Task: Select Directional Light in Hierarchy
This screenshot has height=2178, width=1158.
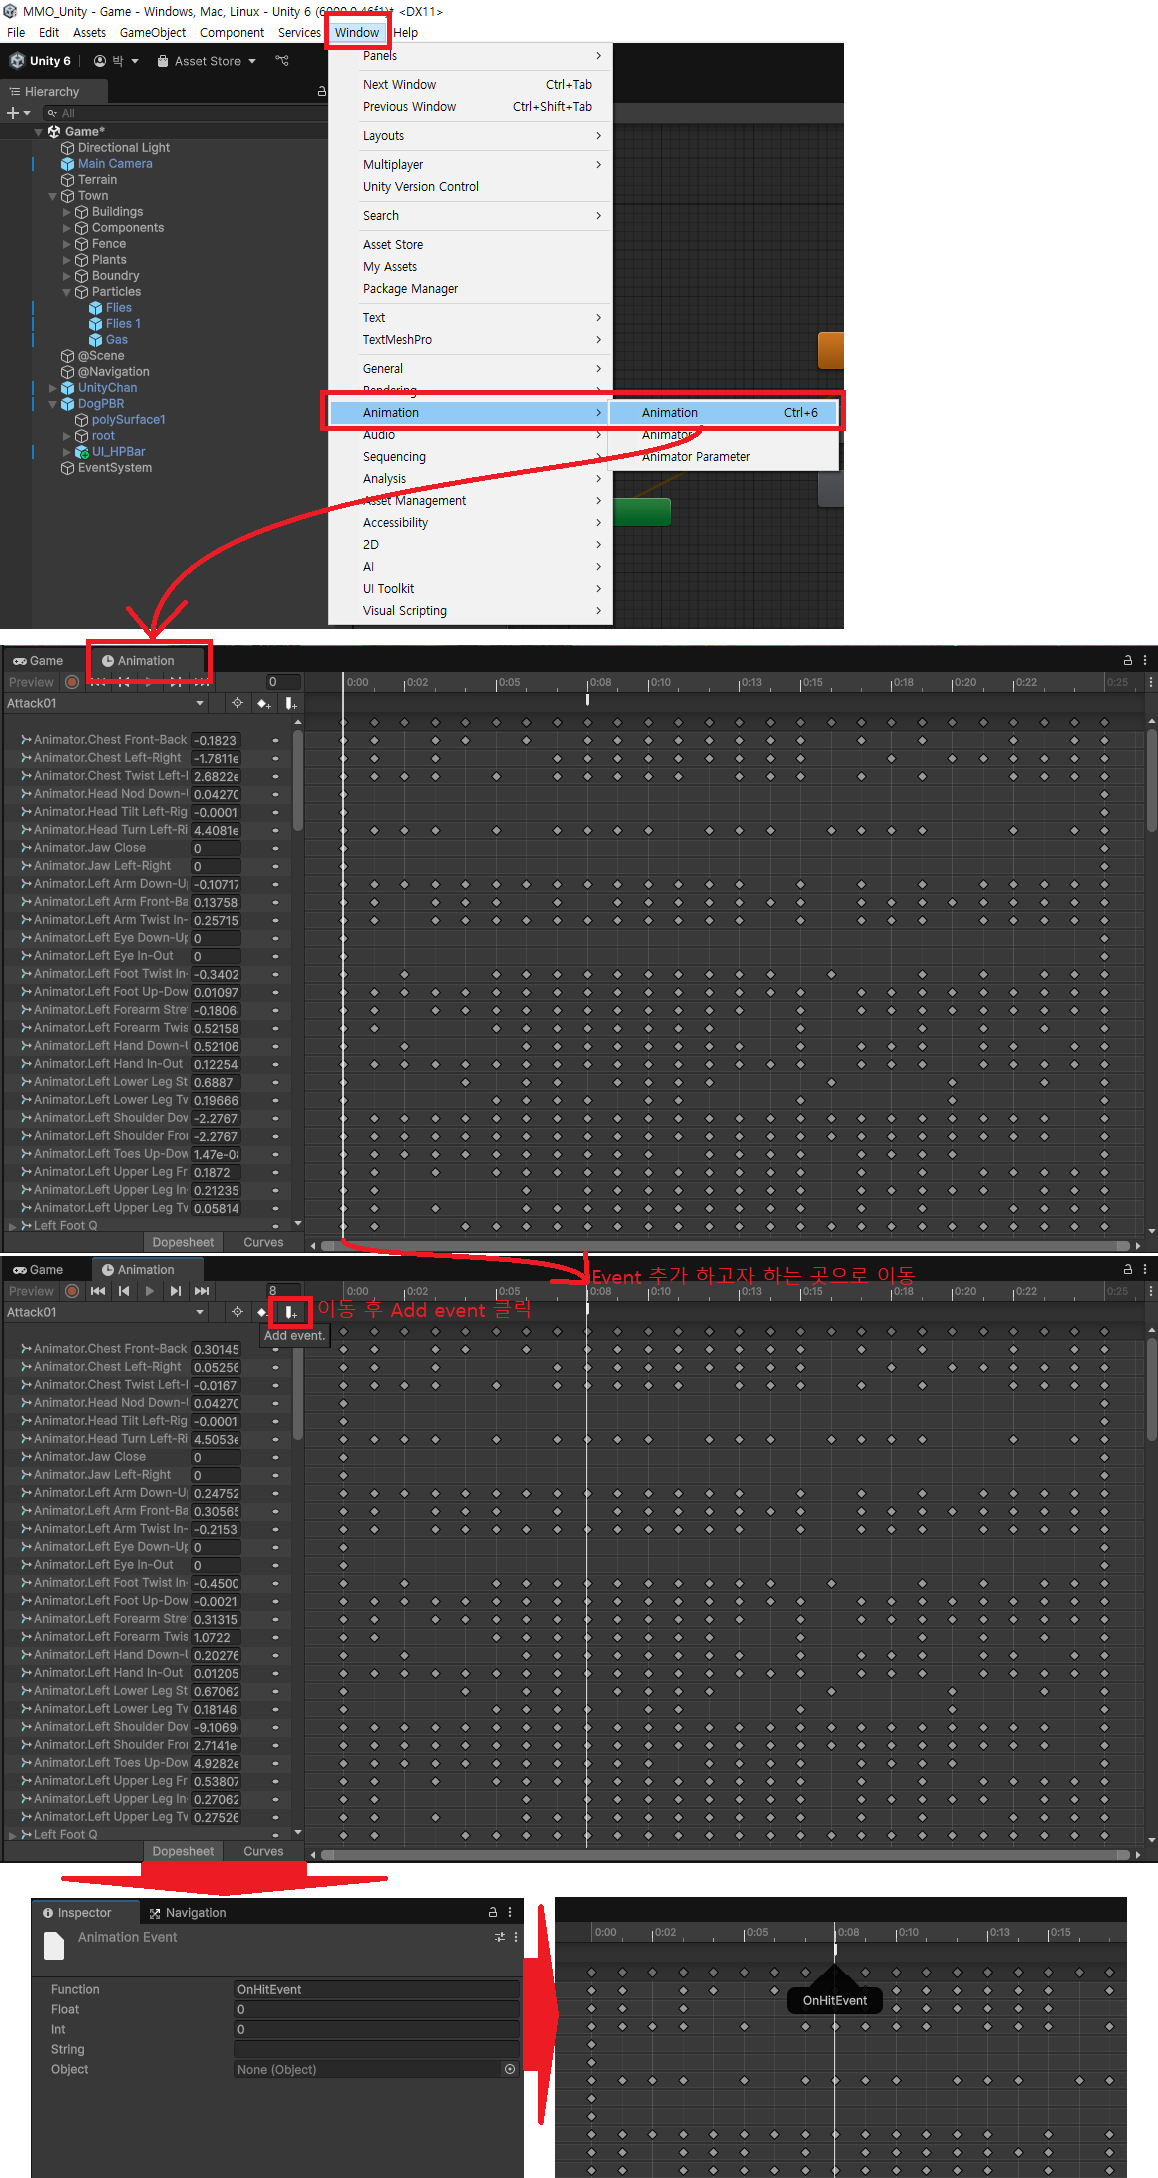Action: [124, 148]
